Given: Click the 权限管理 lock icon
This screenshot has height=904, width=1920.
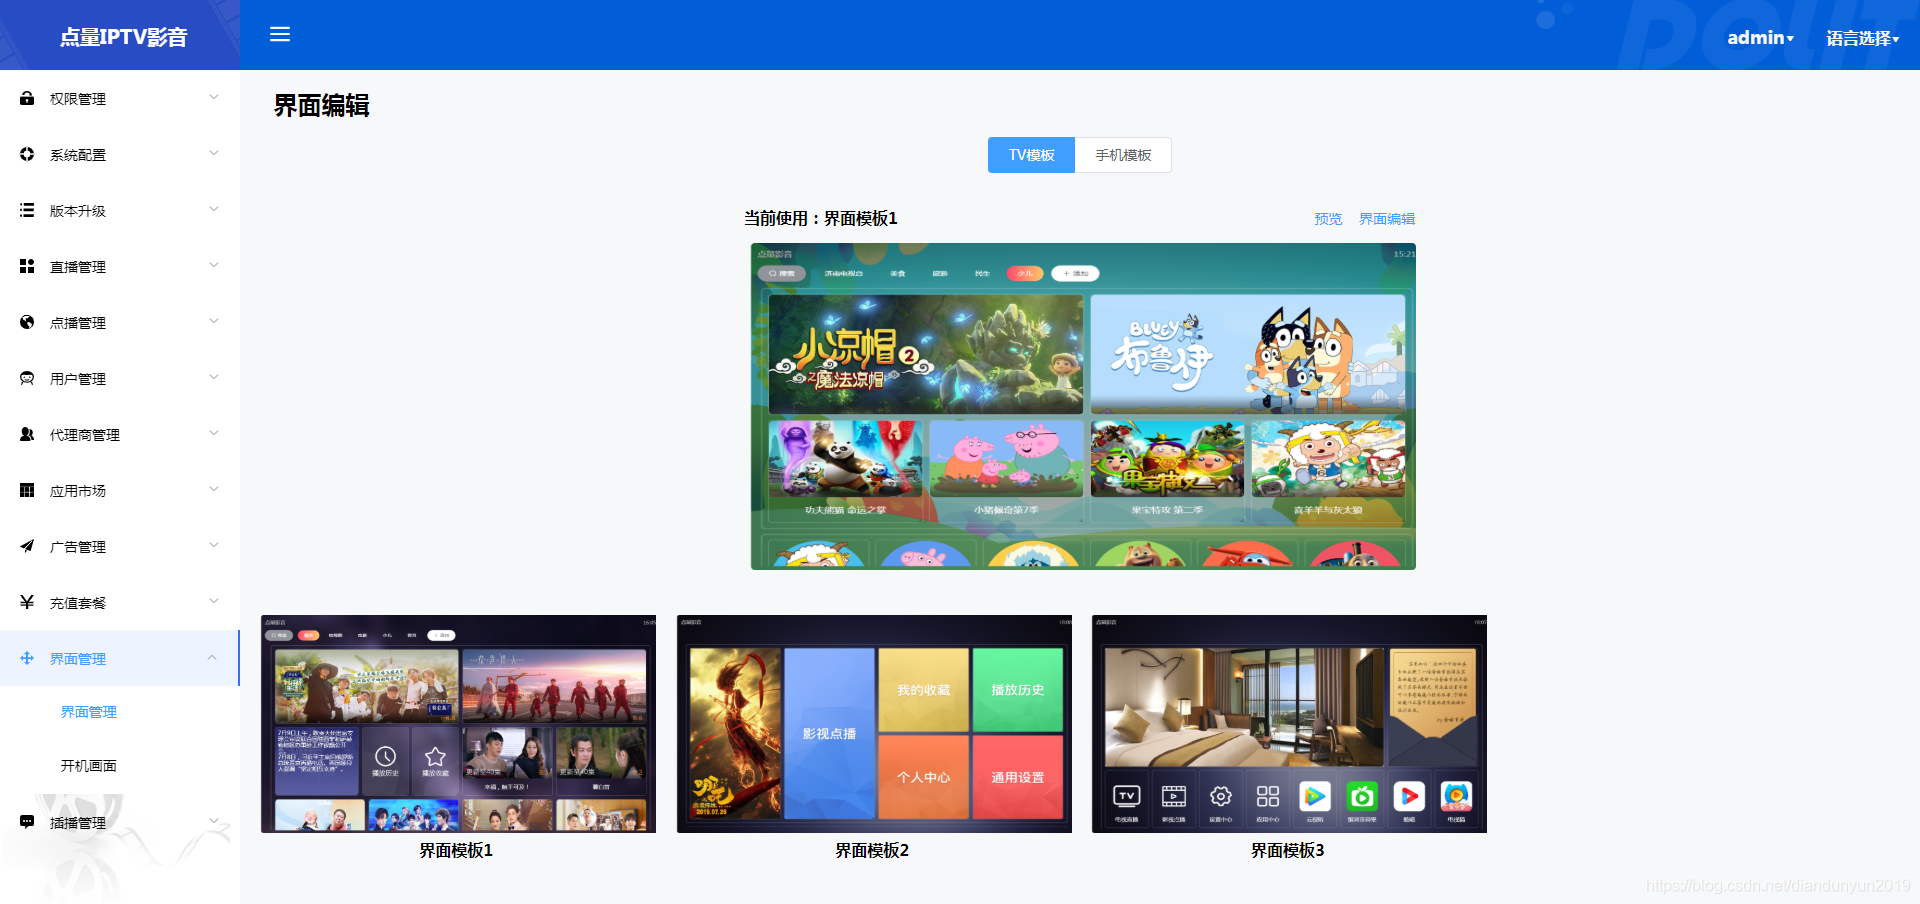Looking at the screenshot, I should pos(27,98).
